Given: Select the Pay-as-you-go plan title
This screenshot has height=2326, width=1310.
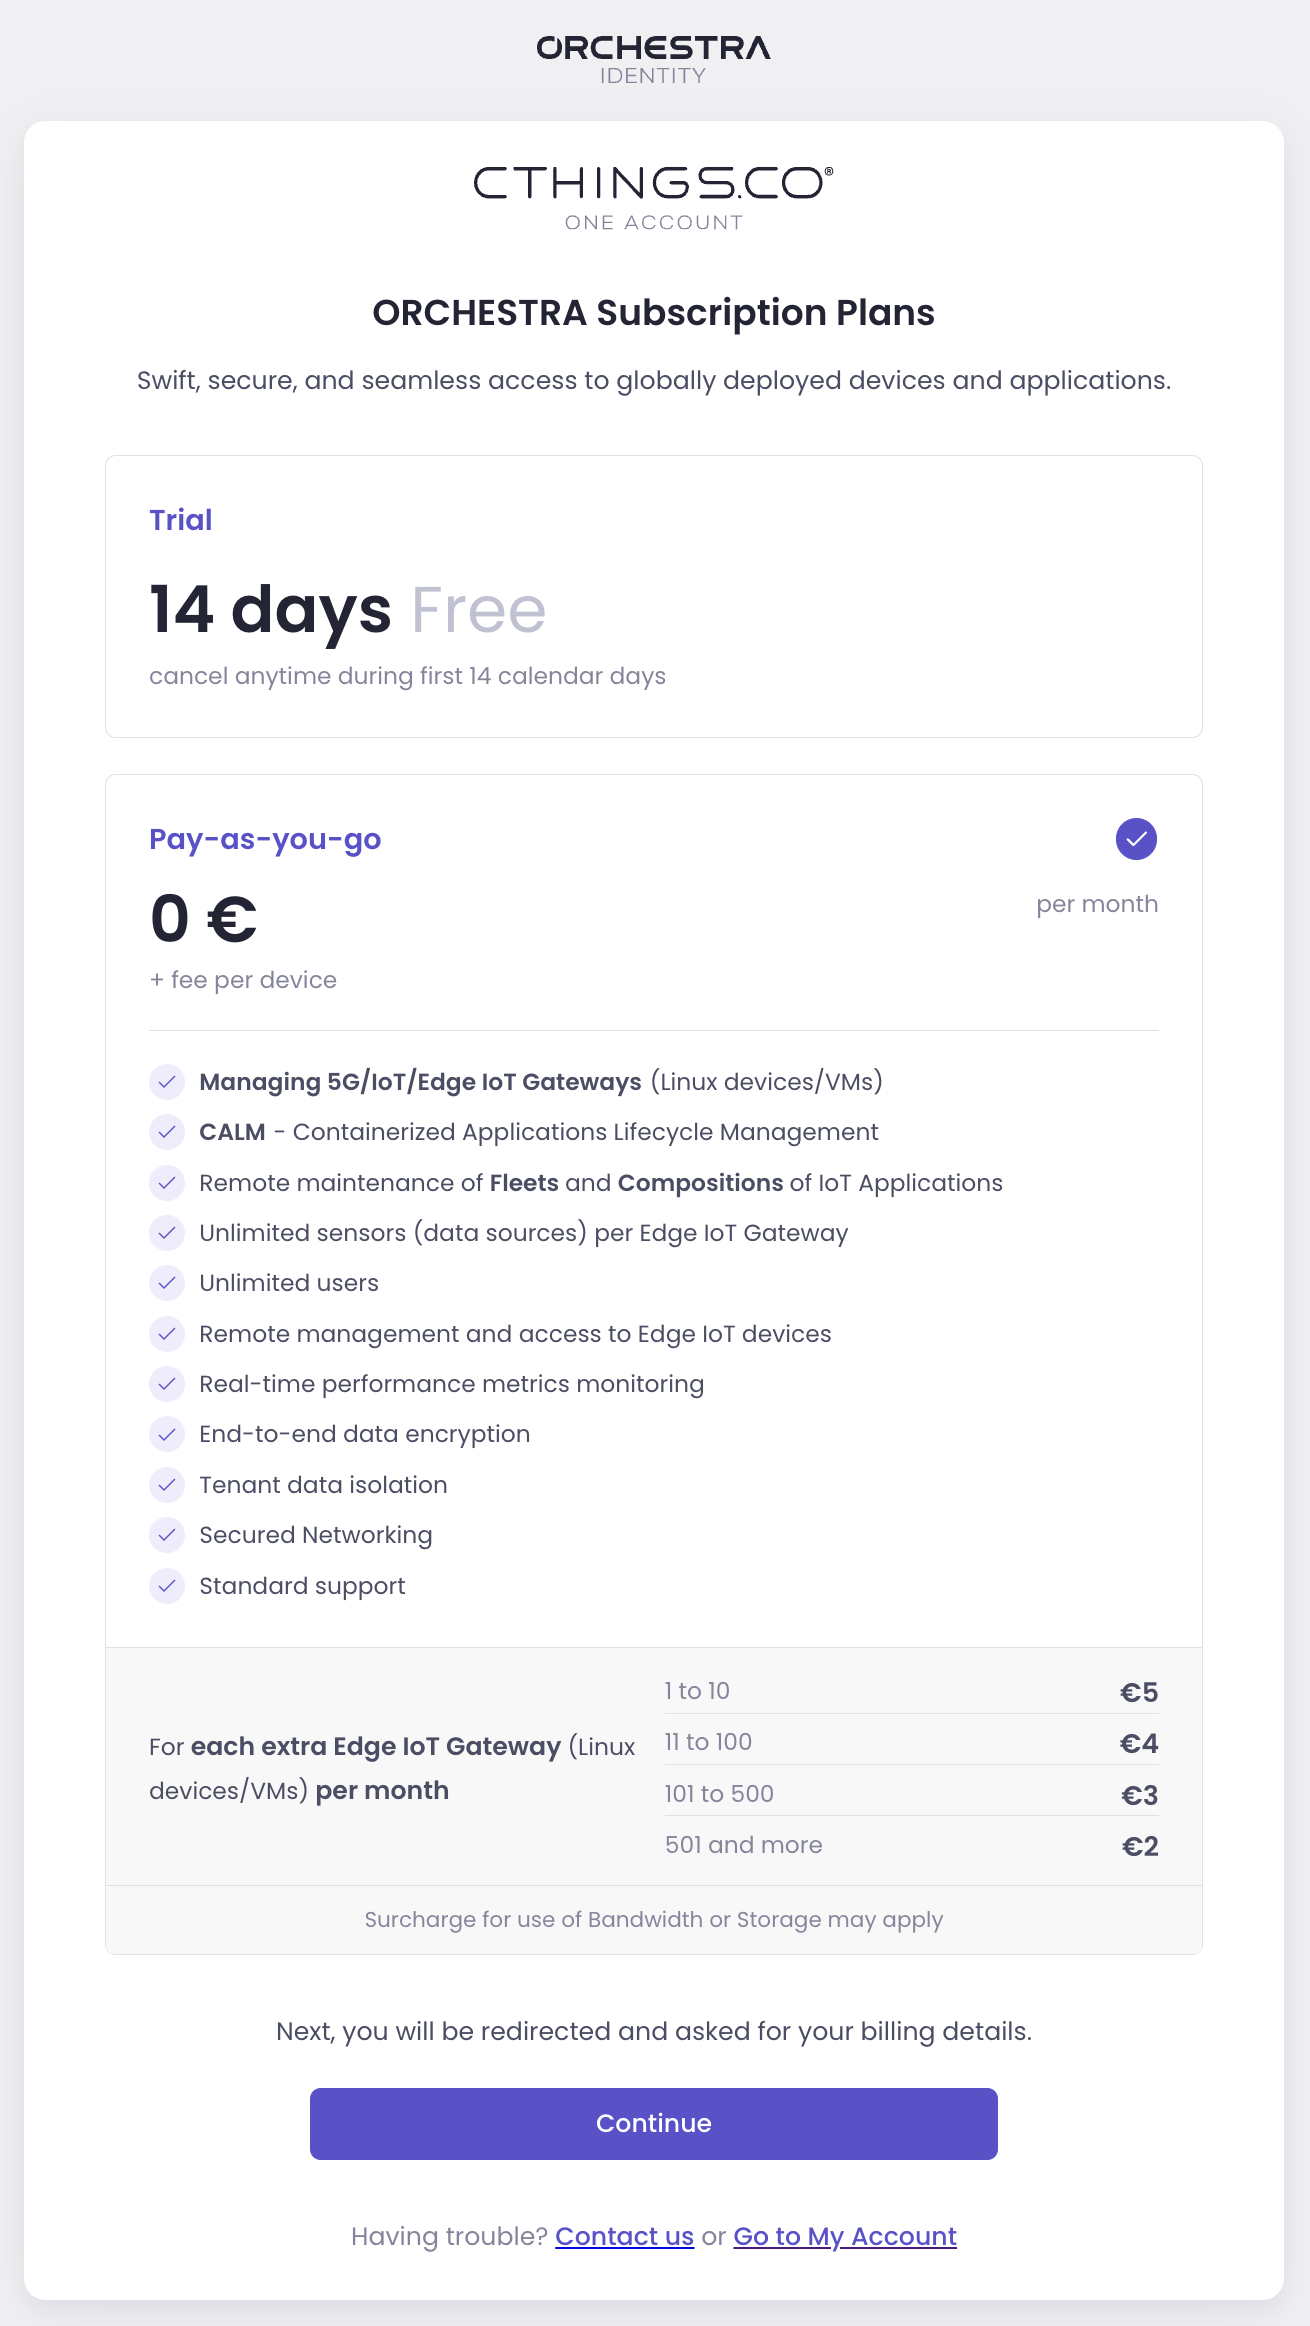Looking at the screenshot, I should [265, 839].
